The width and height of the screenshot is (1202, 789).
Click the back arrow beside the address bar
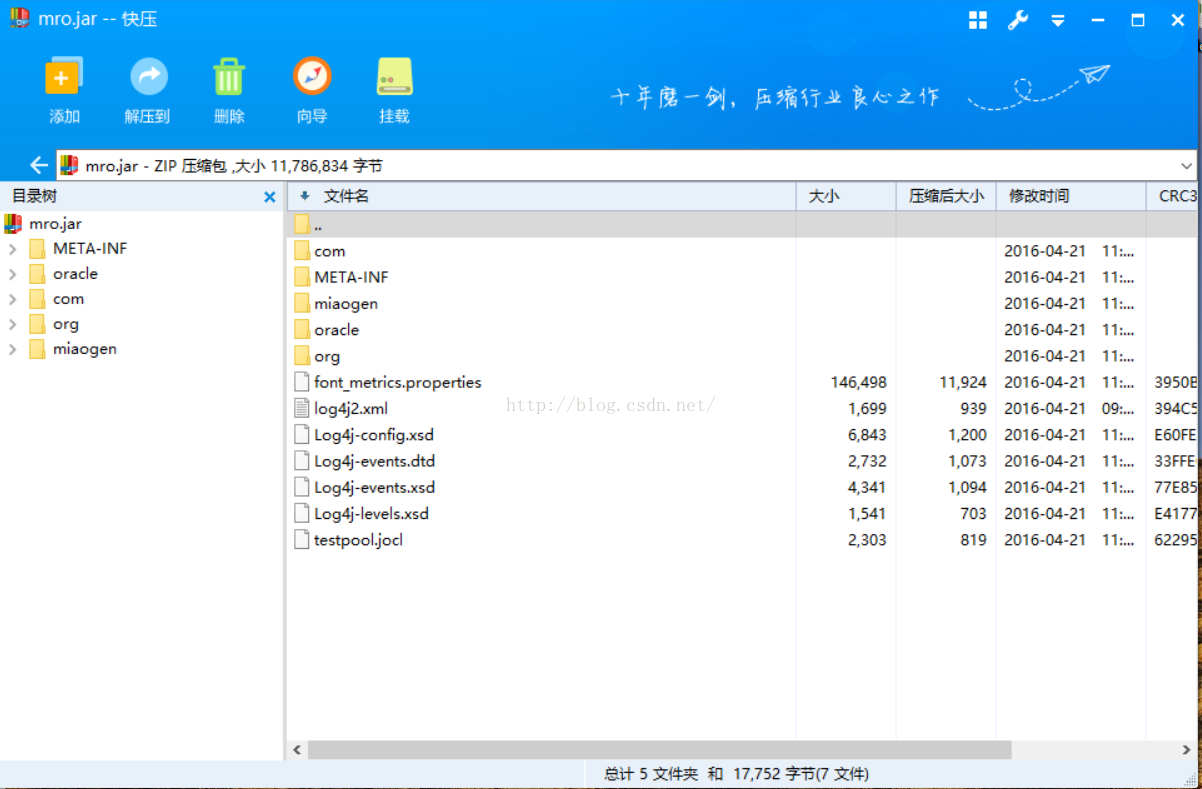pos(39,165)
